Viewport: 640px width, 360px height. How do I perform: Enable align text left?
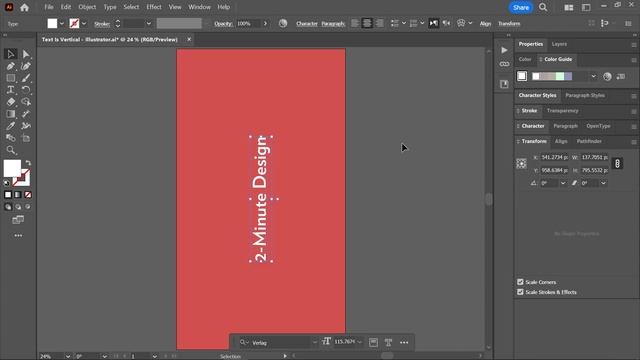[x=355, y=24]
